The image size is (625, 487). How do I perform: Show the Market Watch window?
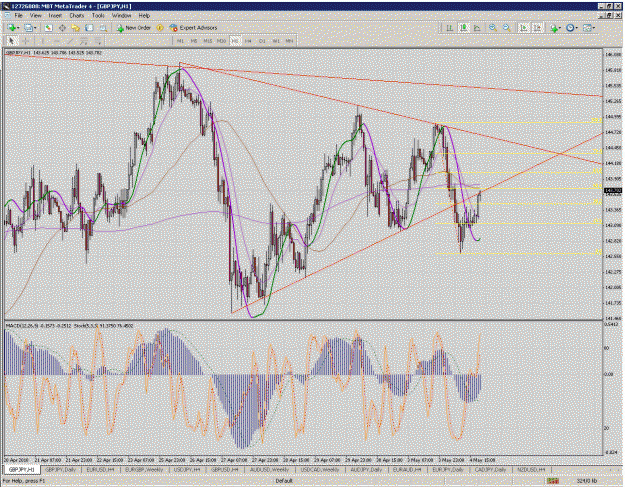49,27
